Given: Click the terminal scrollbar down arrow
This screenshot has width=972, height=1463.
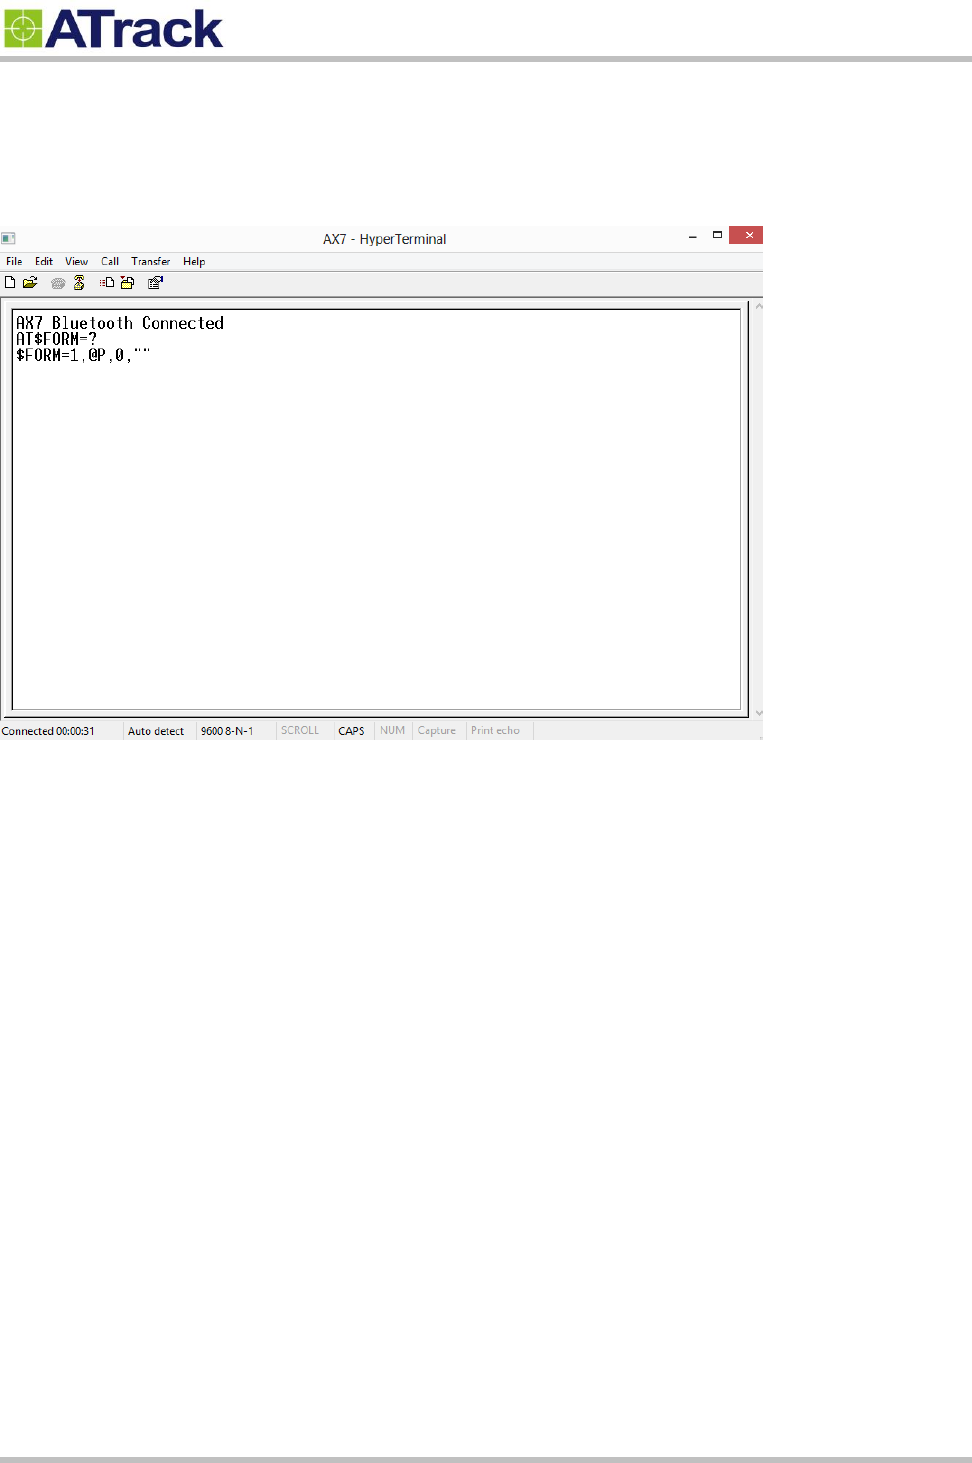Looking at the screenshot, I should (x=759, y=712).
